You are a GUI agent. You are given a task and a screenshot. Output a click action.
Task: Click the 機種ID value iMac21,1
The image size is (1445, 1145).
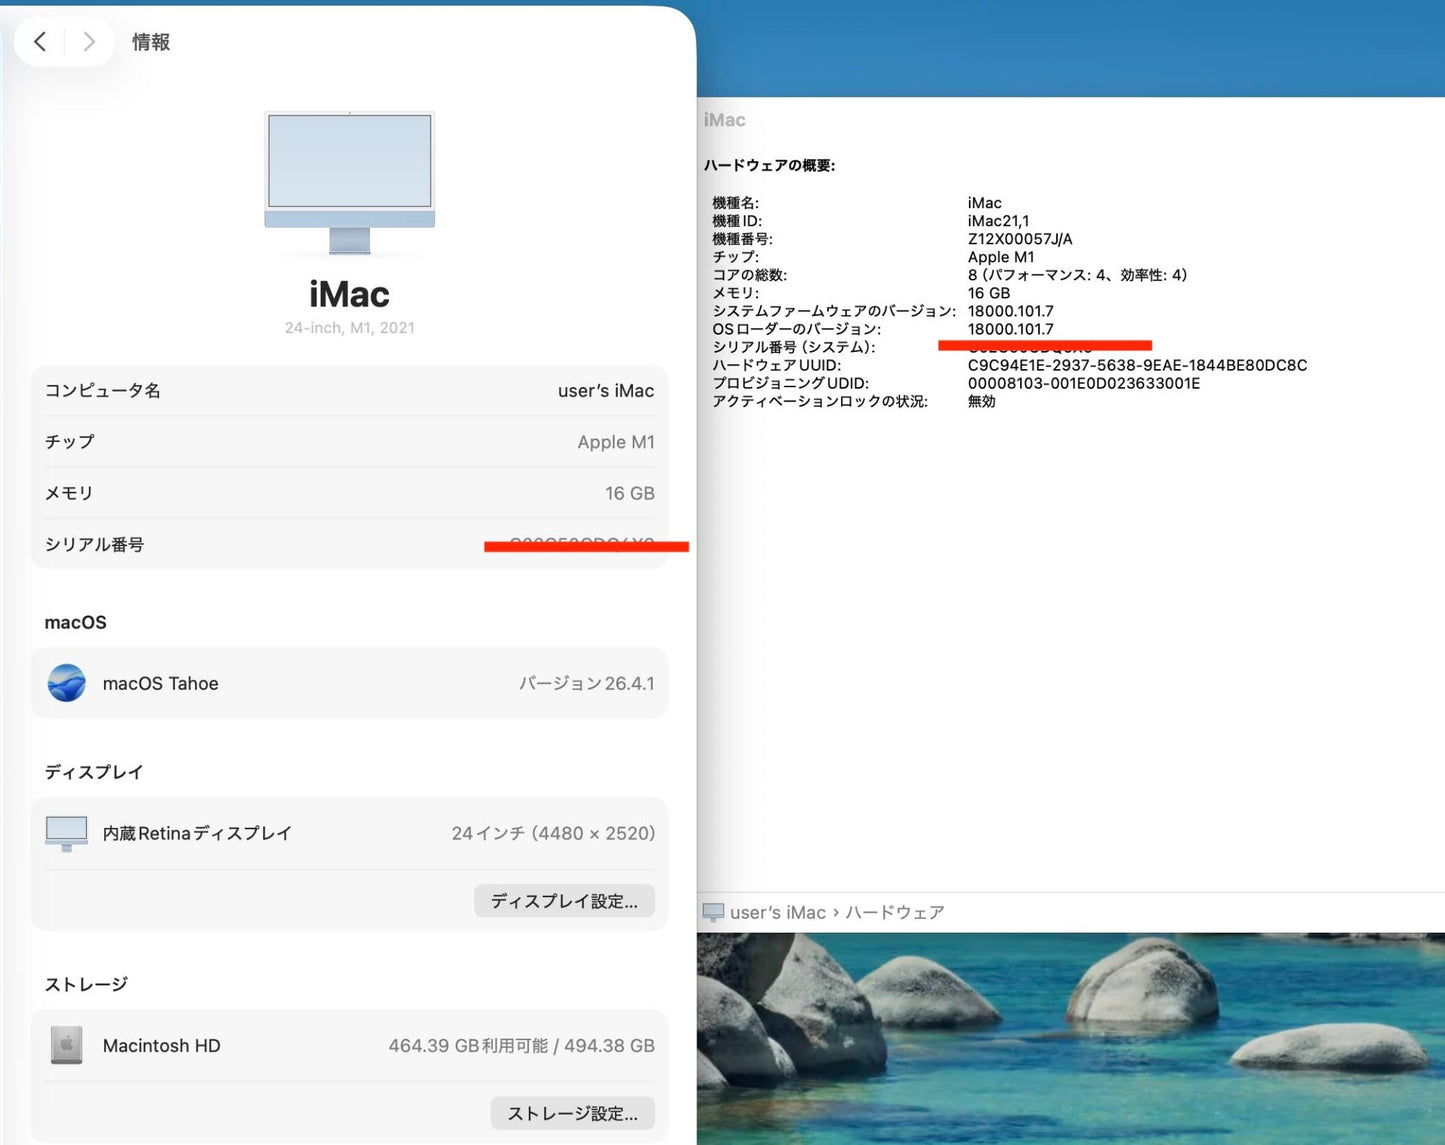(998, 221)
